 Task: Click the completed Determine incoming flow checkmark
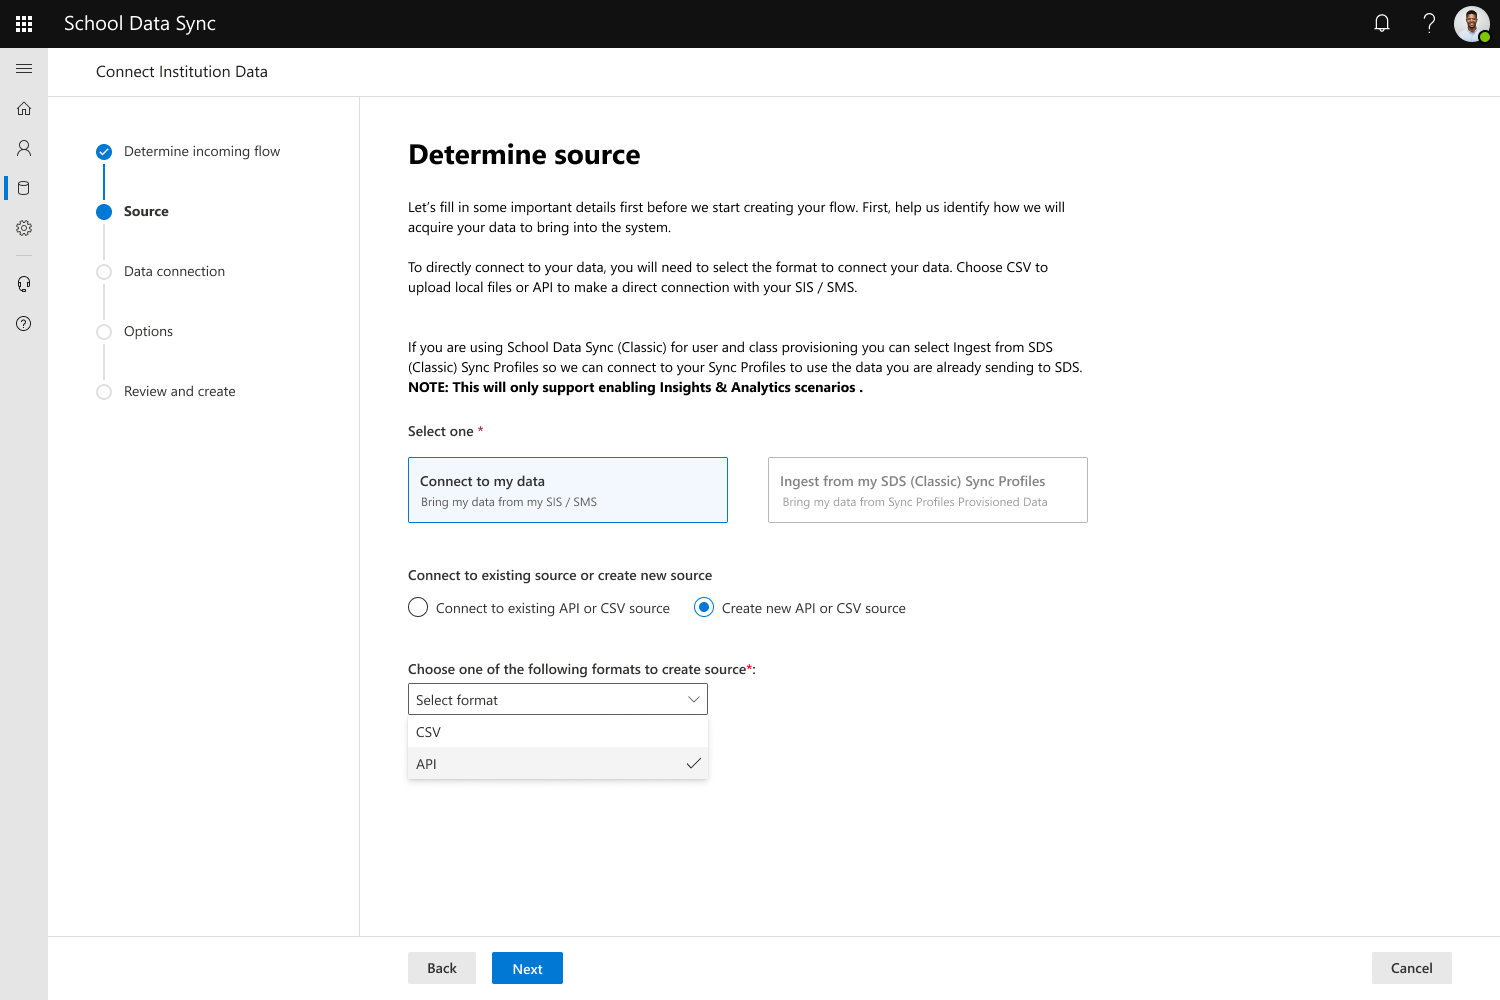(x=104, y=152)
